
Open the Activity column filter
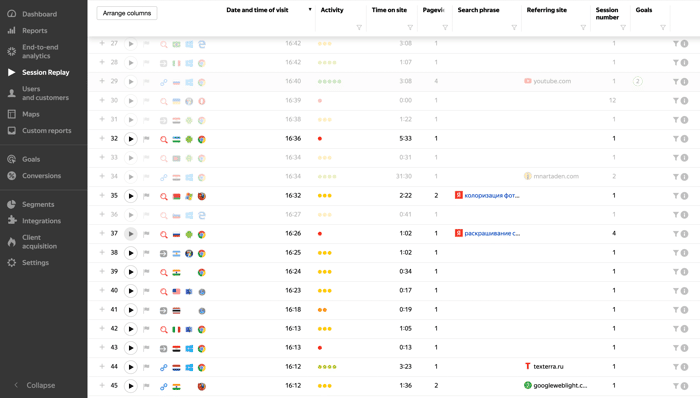point(359,28)
